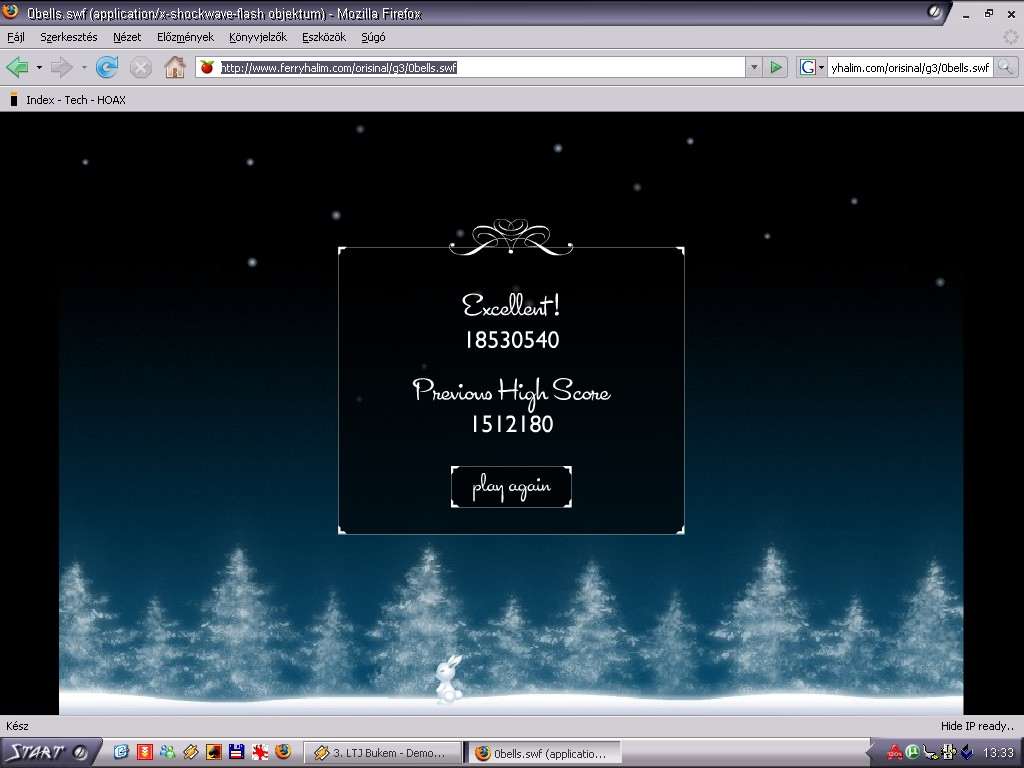The width and height of the screenshot is (1024, 768).
Task: Open the Index - Tech - HOAX bookmark
Action: [67, 100]
